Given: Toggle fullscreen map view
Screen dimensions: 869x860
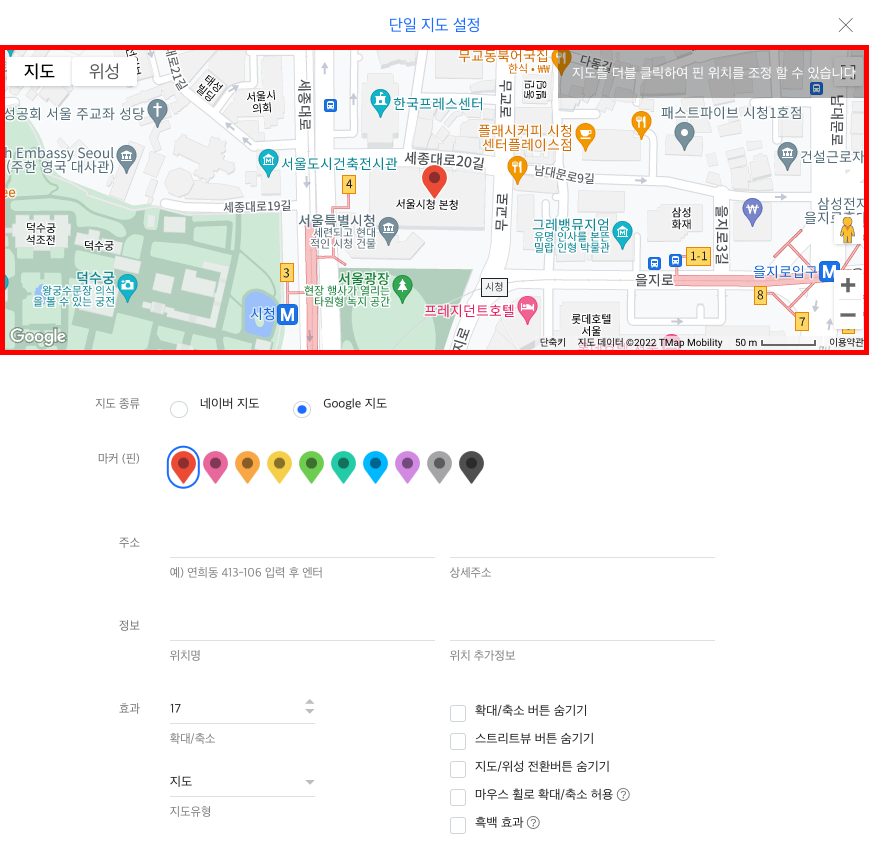Looking at the screenshot, I should [848, 73].
